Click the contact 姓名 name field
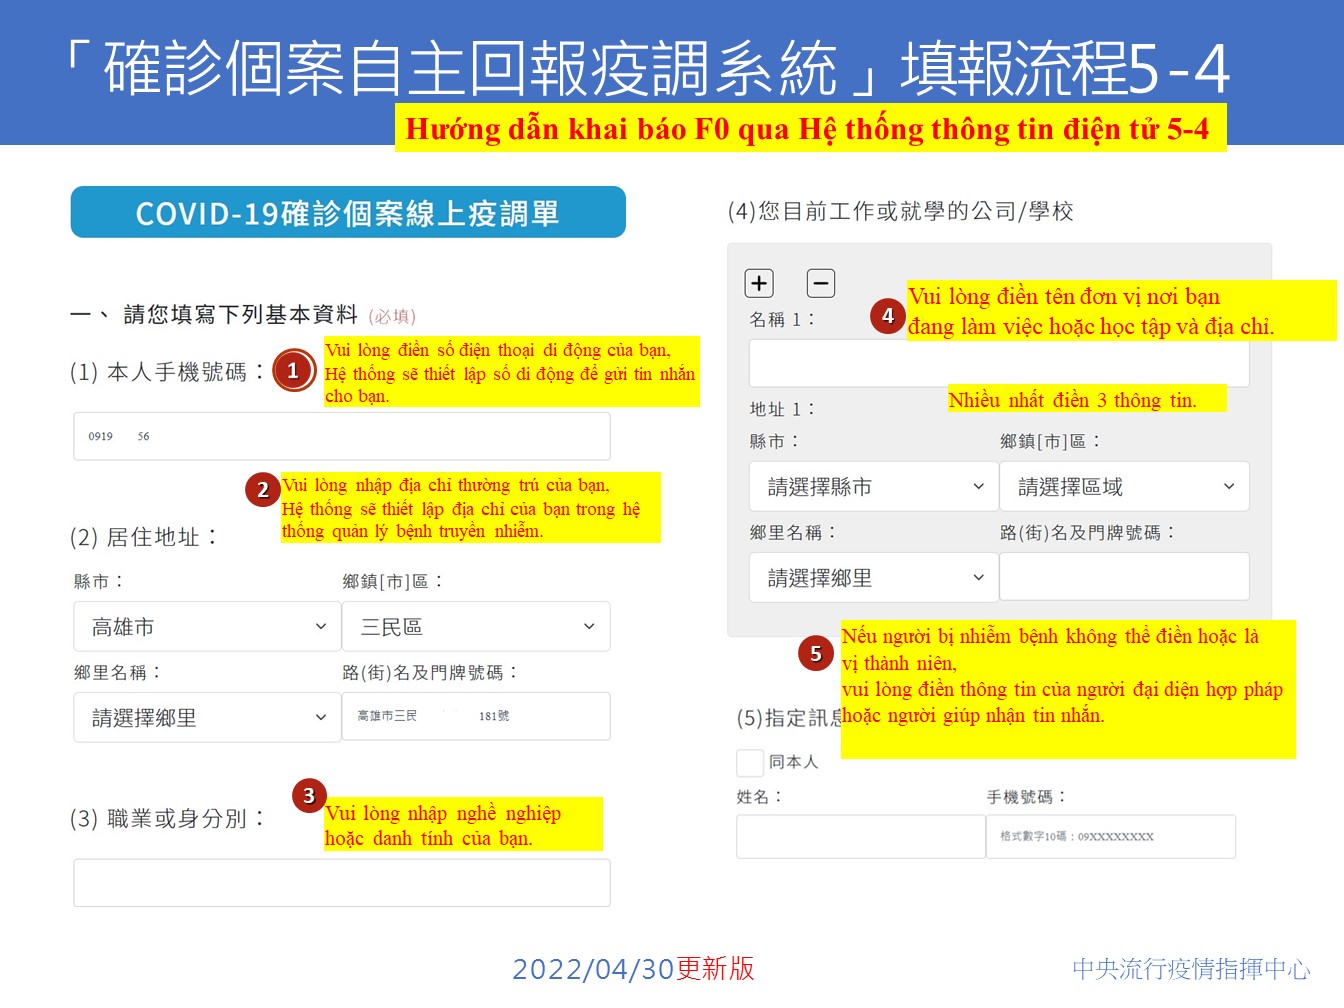The image size is (1344, 1008). (x=860, y=837)
